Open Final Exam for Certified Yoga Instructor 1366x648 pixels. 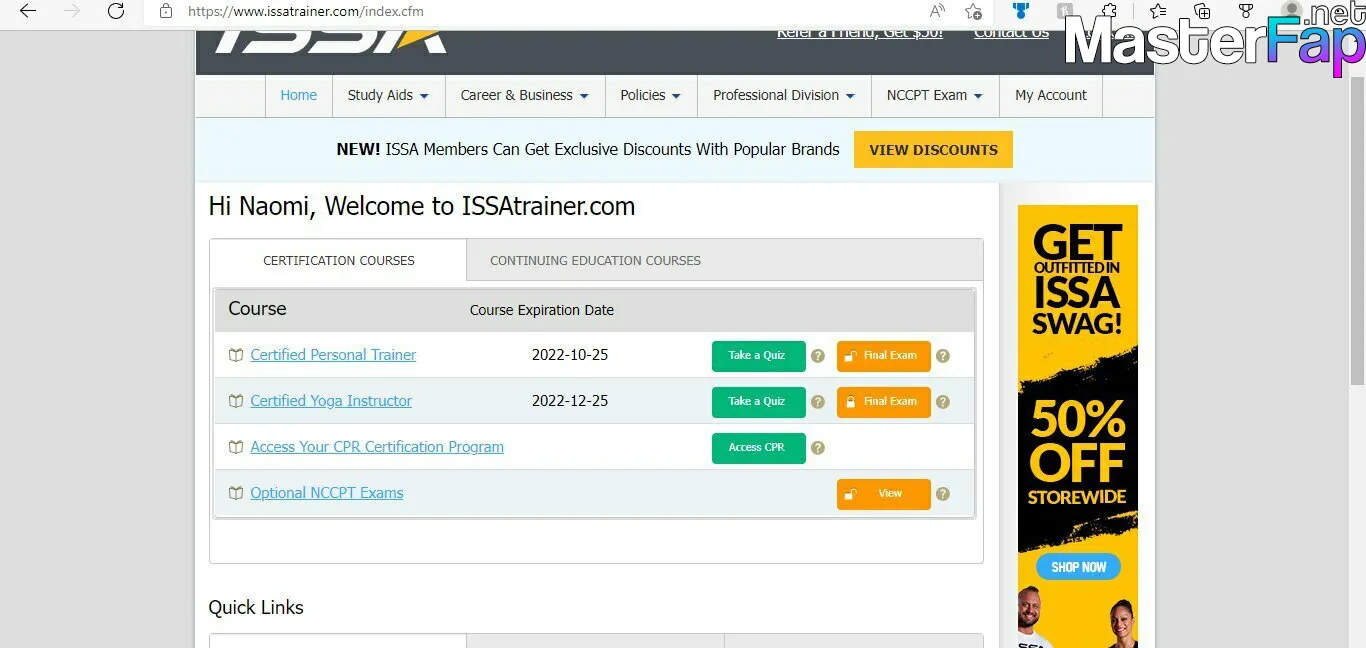tap(884, 402)
